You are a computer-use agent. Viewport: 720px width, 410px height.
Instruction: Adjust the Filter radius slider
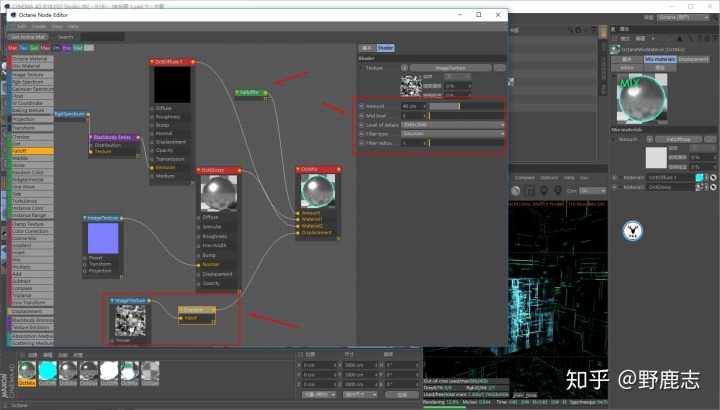pos(467,143)
